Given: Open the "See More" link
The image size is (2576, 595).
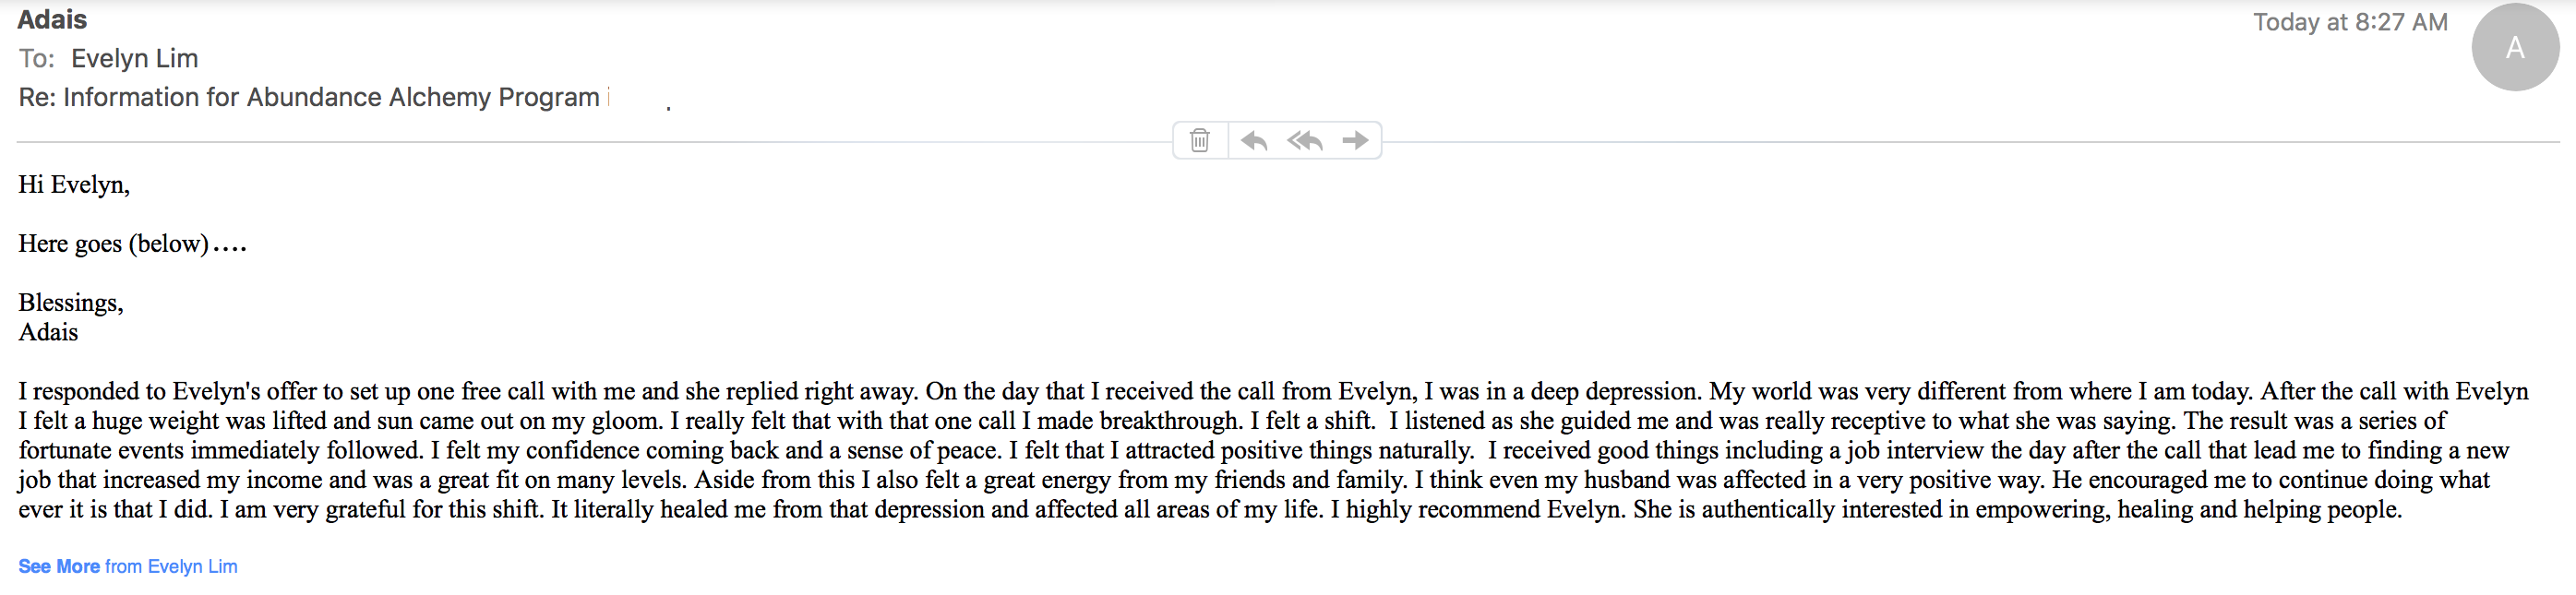Looking at the screenshot, I should point(59,566).
